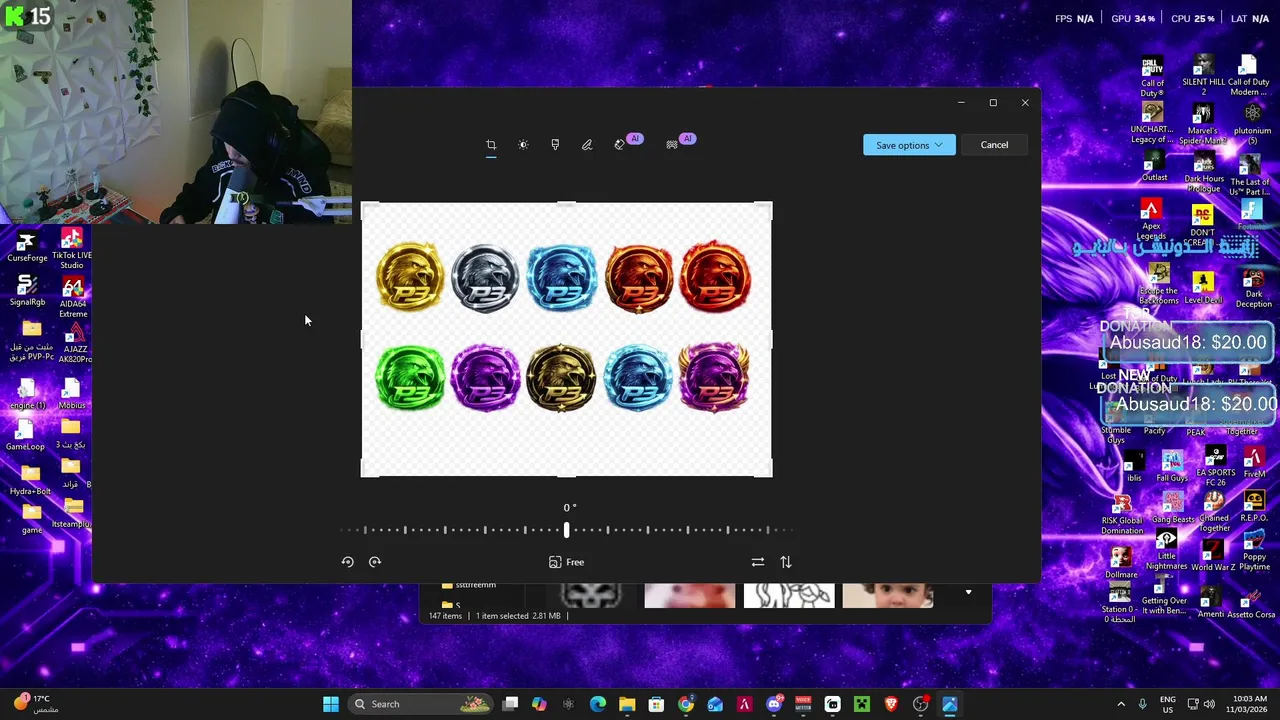1280x720 pixels.
Task: Select the game folder on desktop
Action: tap(32, 518)
